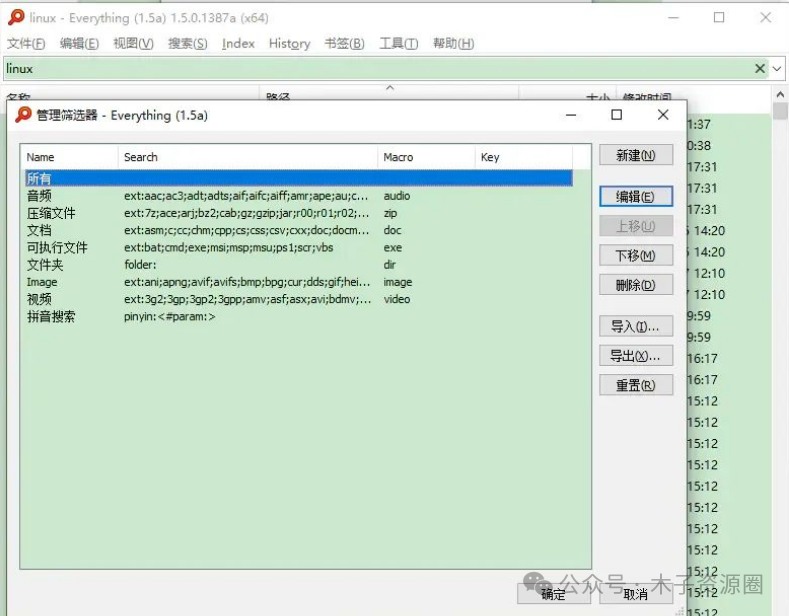
Task: Sort filters by Search column header
Action: click(x=248, y=157)
